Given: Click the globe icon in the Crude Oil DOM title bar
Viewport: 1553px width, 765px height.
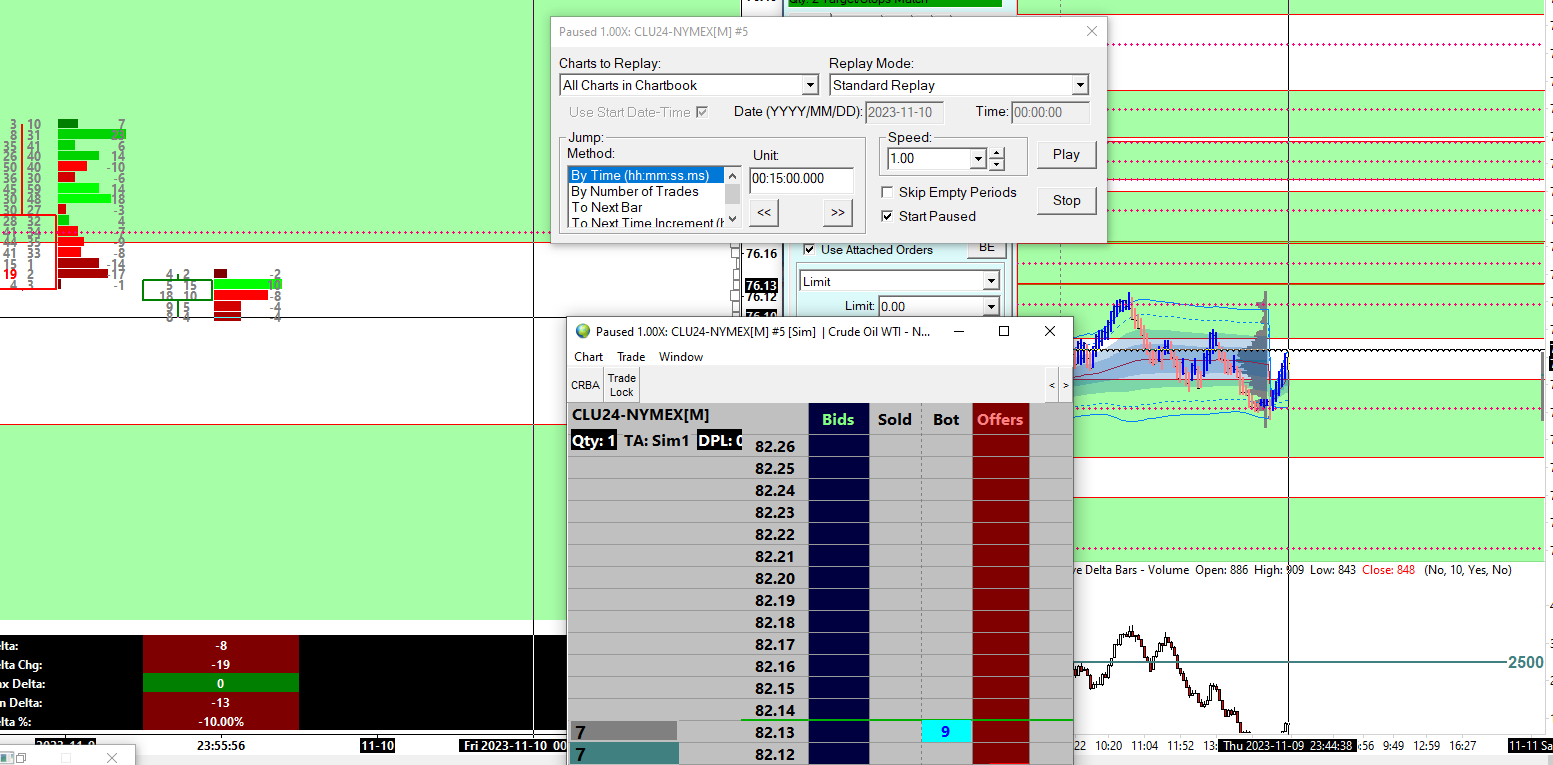Looking at the screenshot, I should (583, 331).
